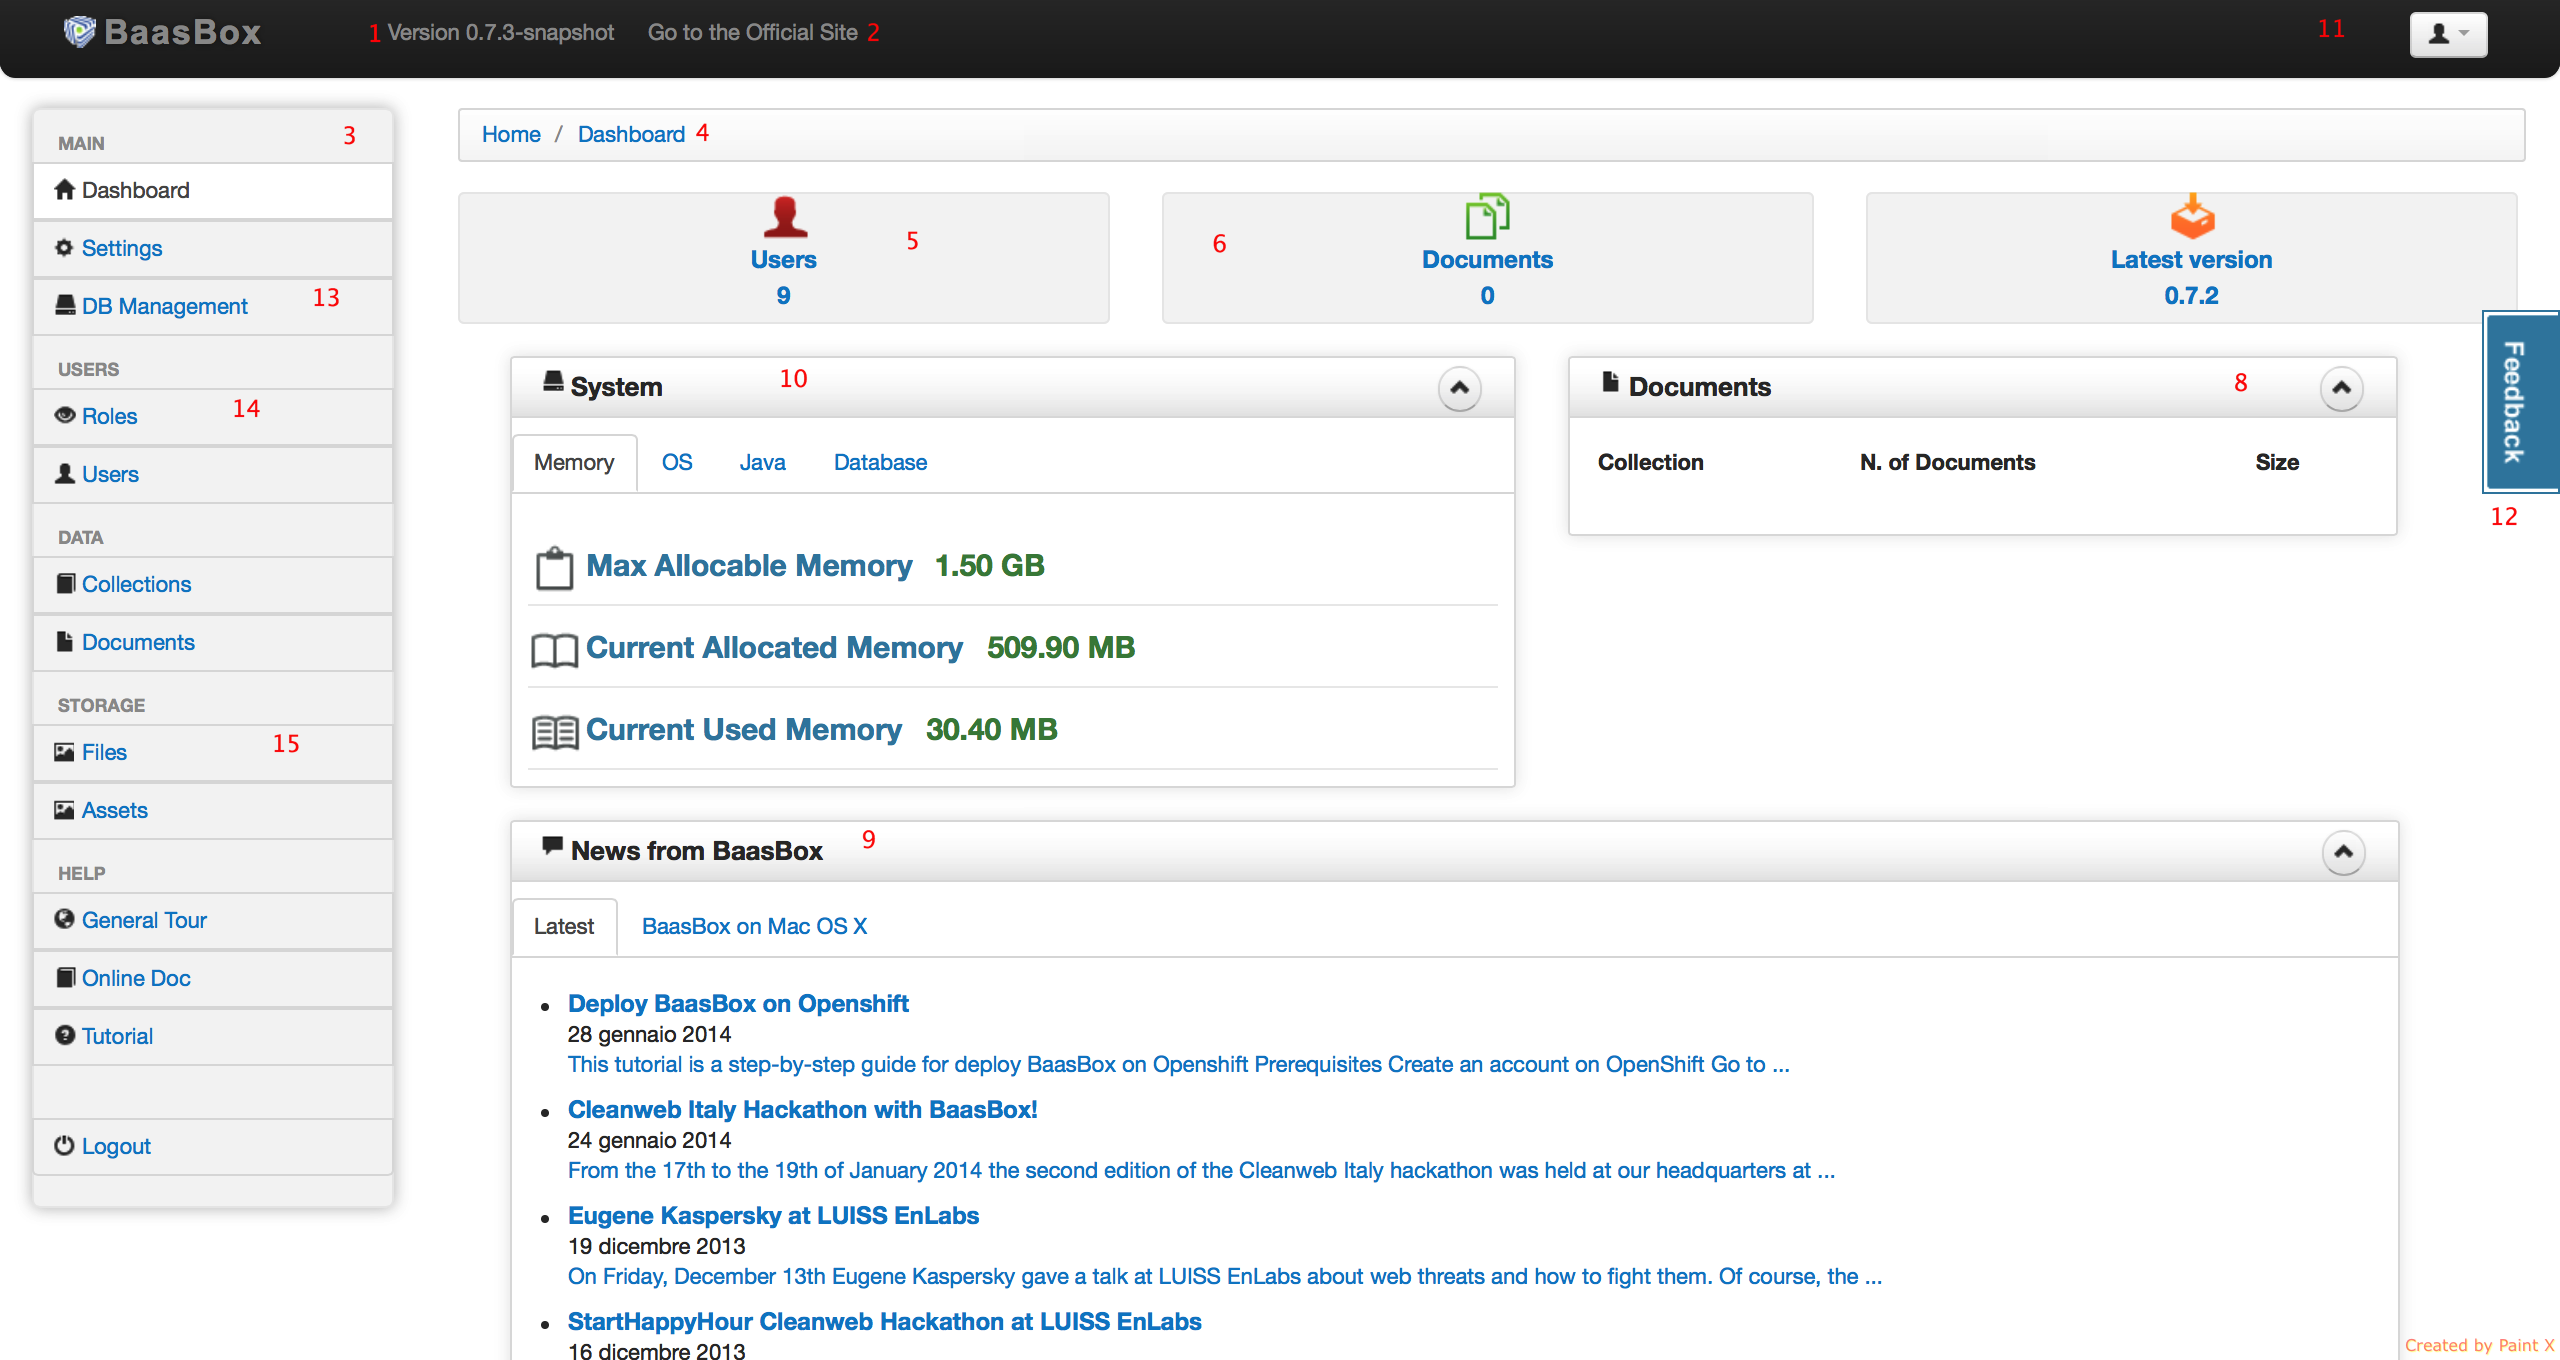
Task: Click the green Documents stat icon
Action: [x=1487, y=216]
